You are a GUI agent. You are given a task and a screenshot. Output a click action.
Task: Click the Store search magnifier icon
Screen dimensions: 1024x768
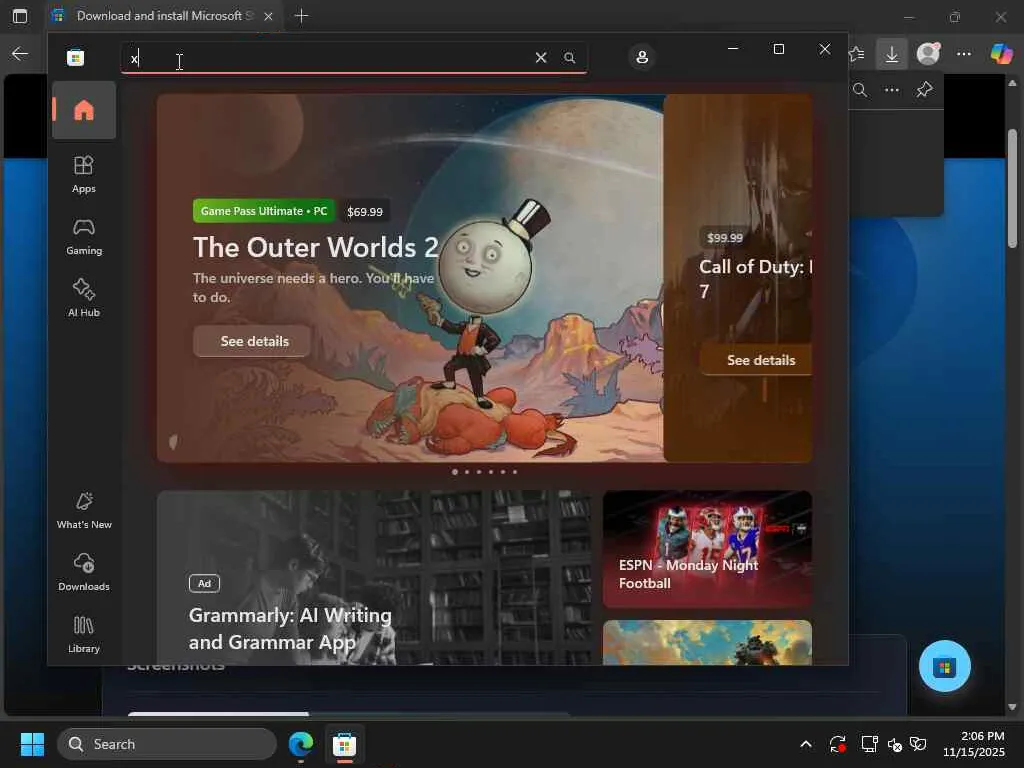[569, 57]
